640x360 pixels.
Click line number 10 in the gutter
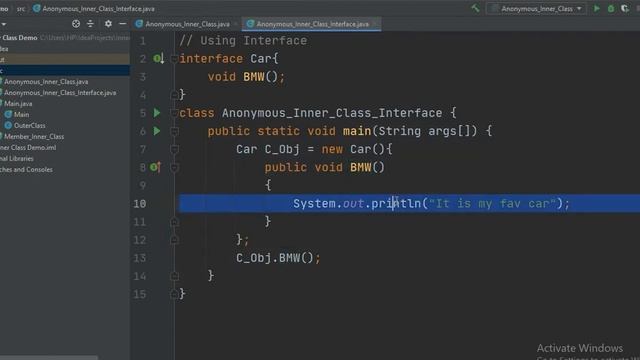[x=140, y=204]
